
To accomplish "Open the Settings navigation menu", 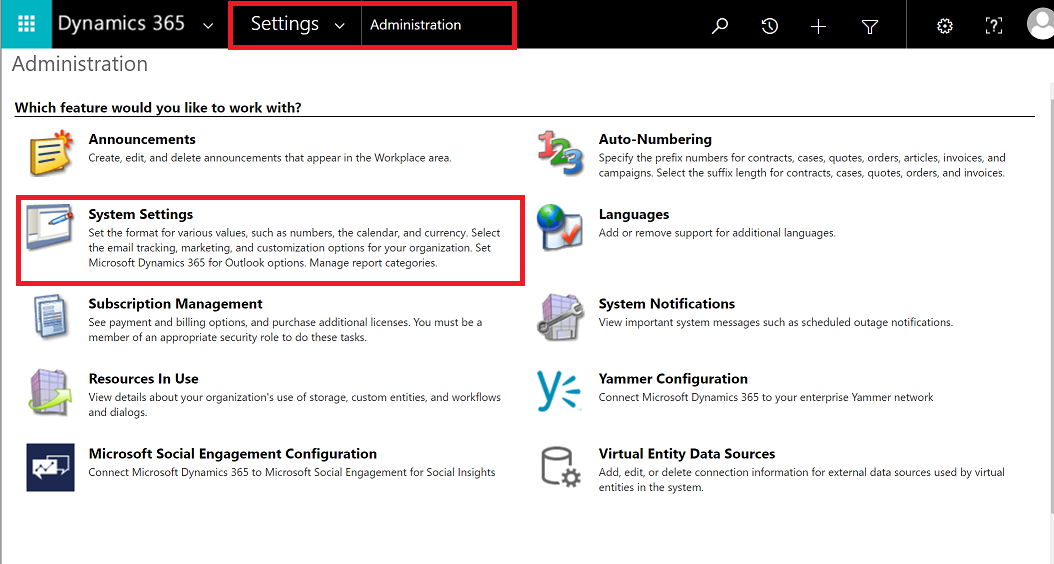I will click(284, 24).
